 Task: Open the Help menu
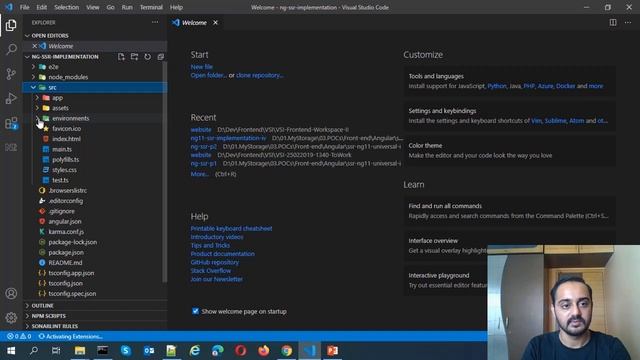176,7
